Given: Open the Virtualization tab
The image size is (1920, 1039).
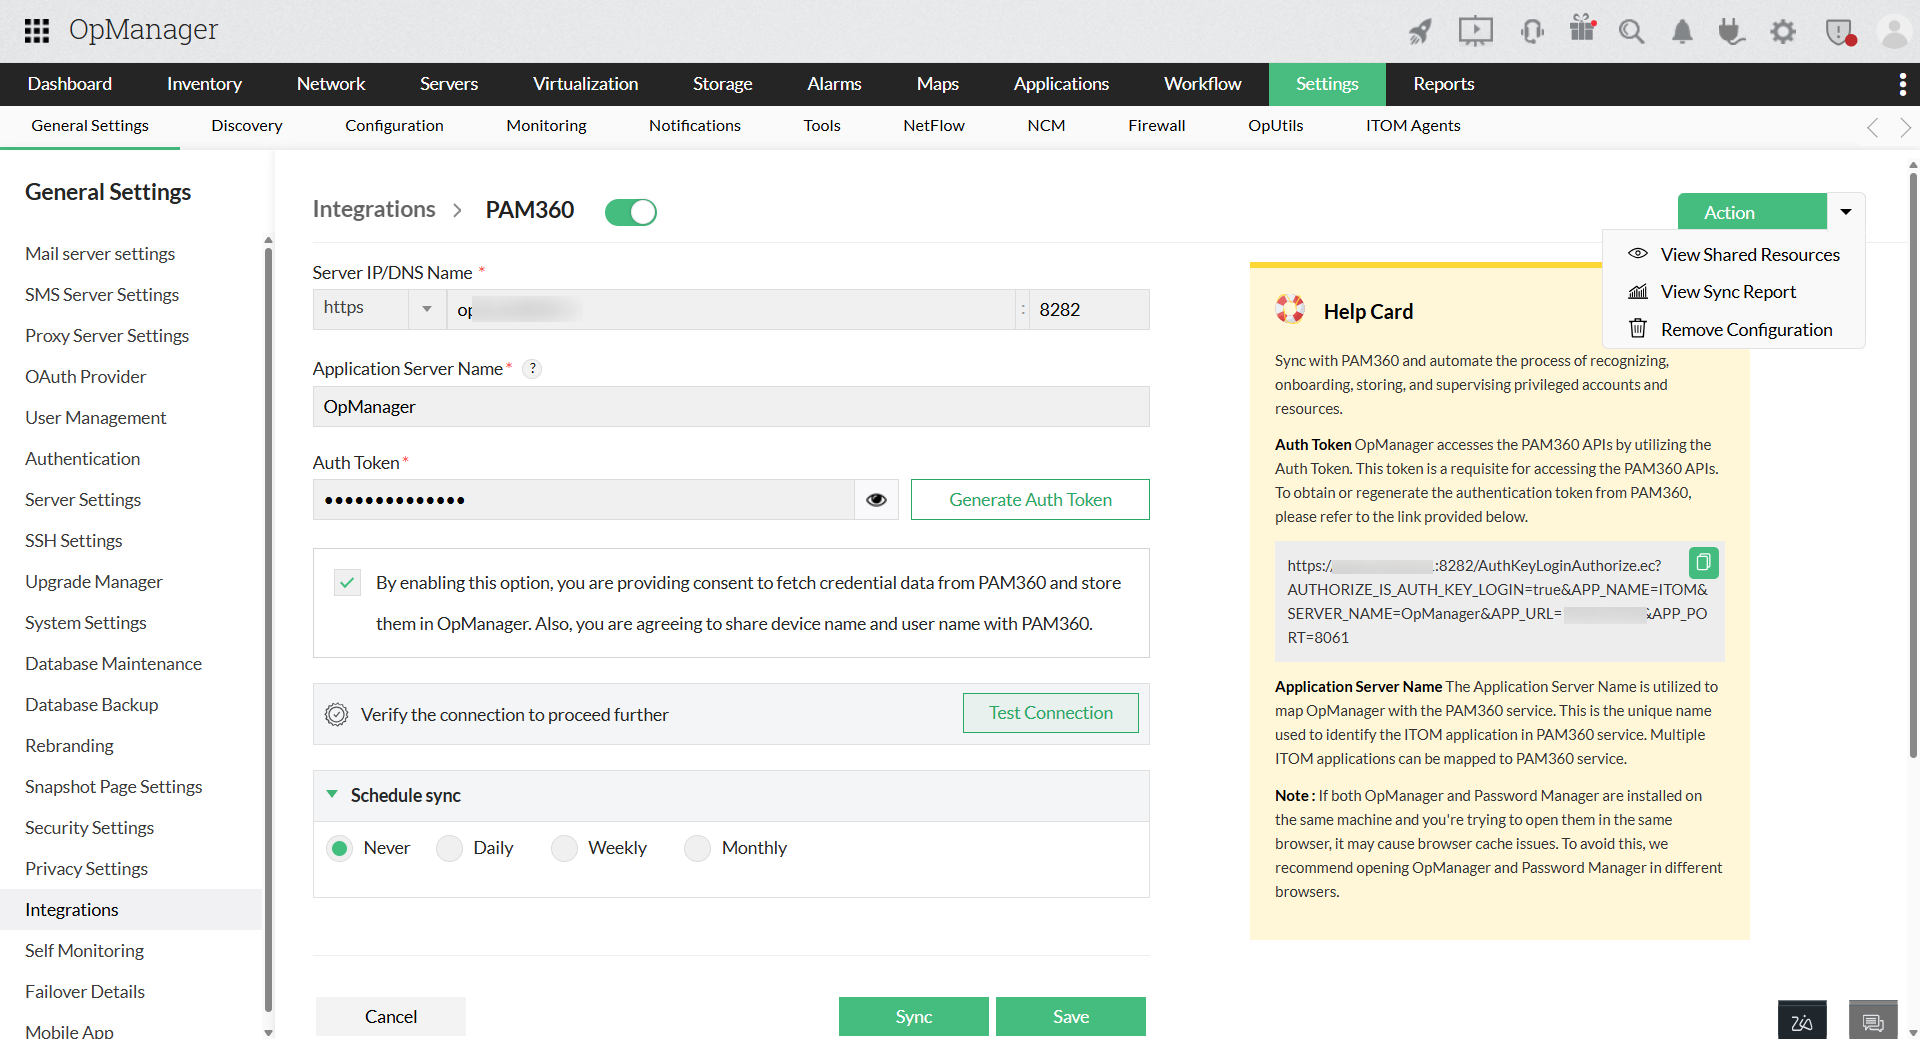Looking at the screenshot, I should (585, 84).
